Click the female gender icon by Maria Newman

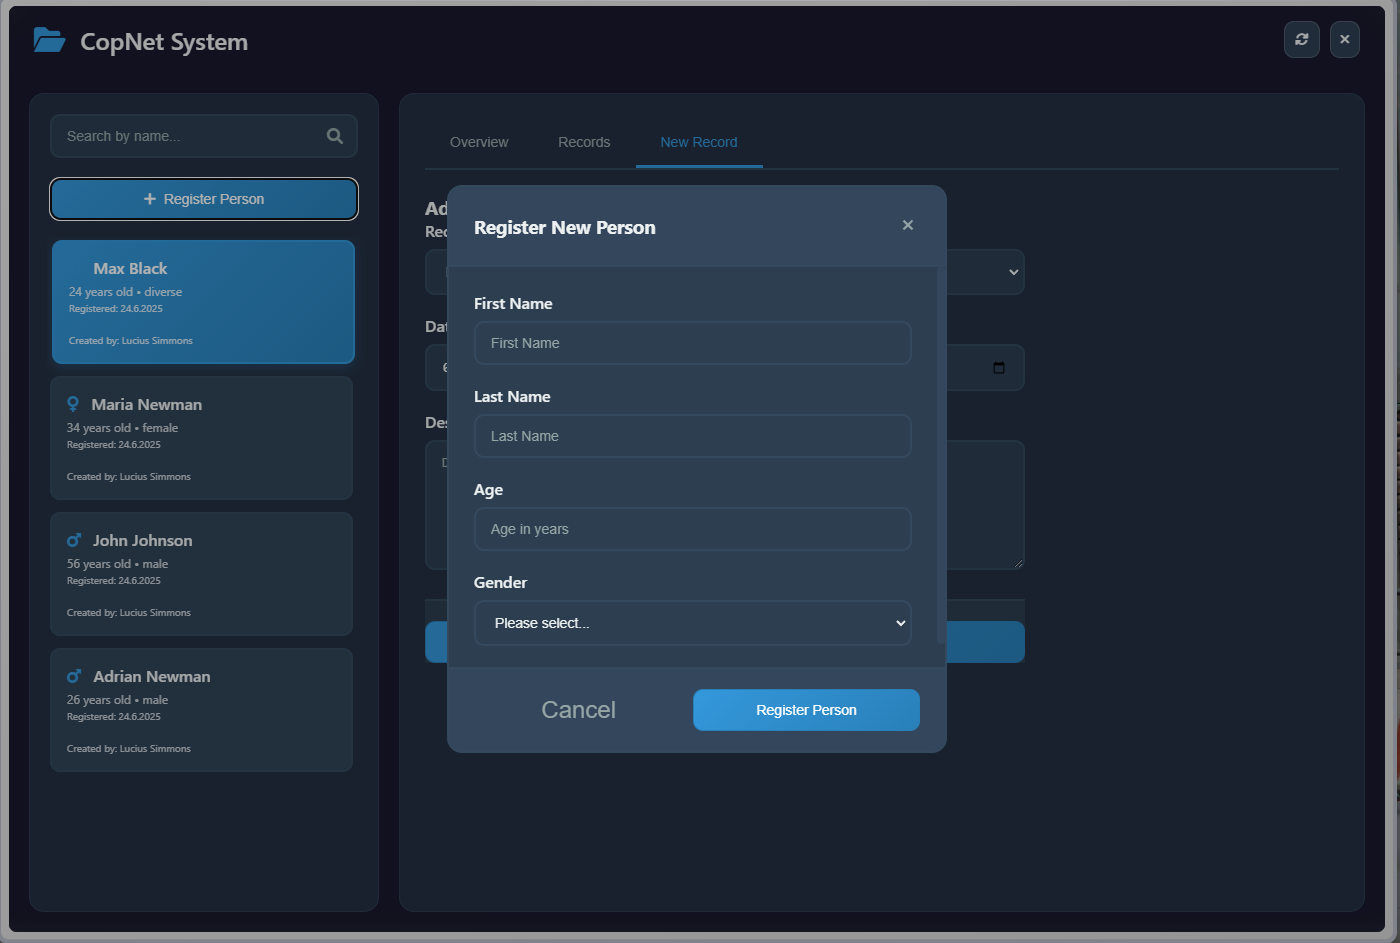coord(73,404)
